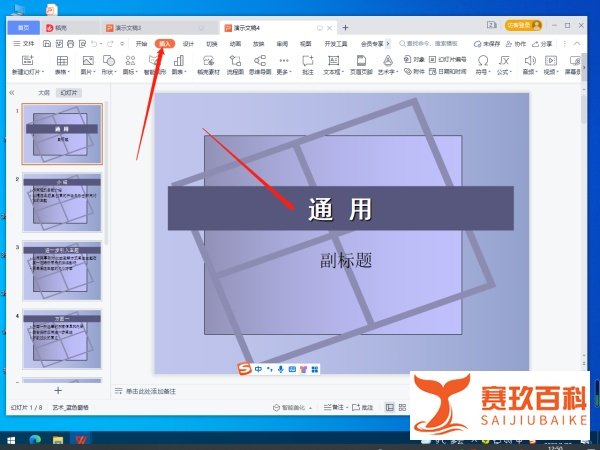Select slide 3 thumbnail
600x450 pixels.
pos(62,270)
